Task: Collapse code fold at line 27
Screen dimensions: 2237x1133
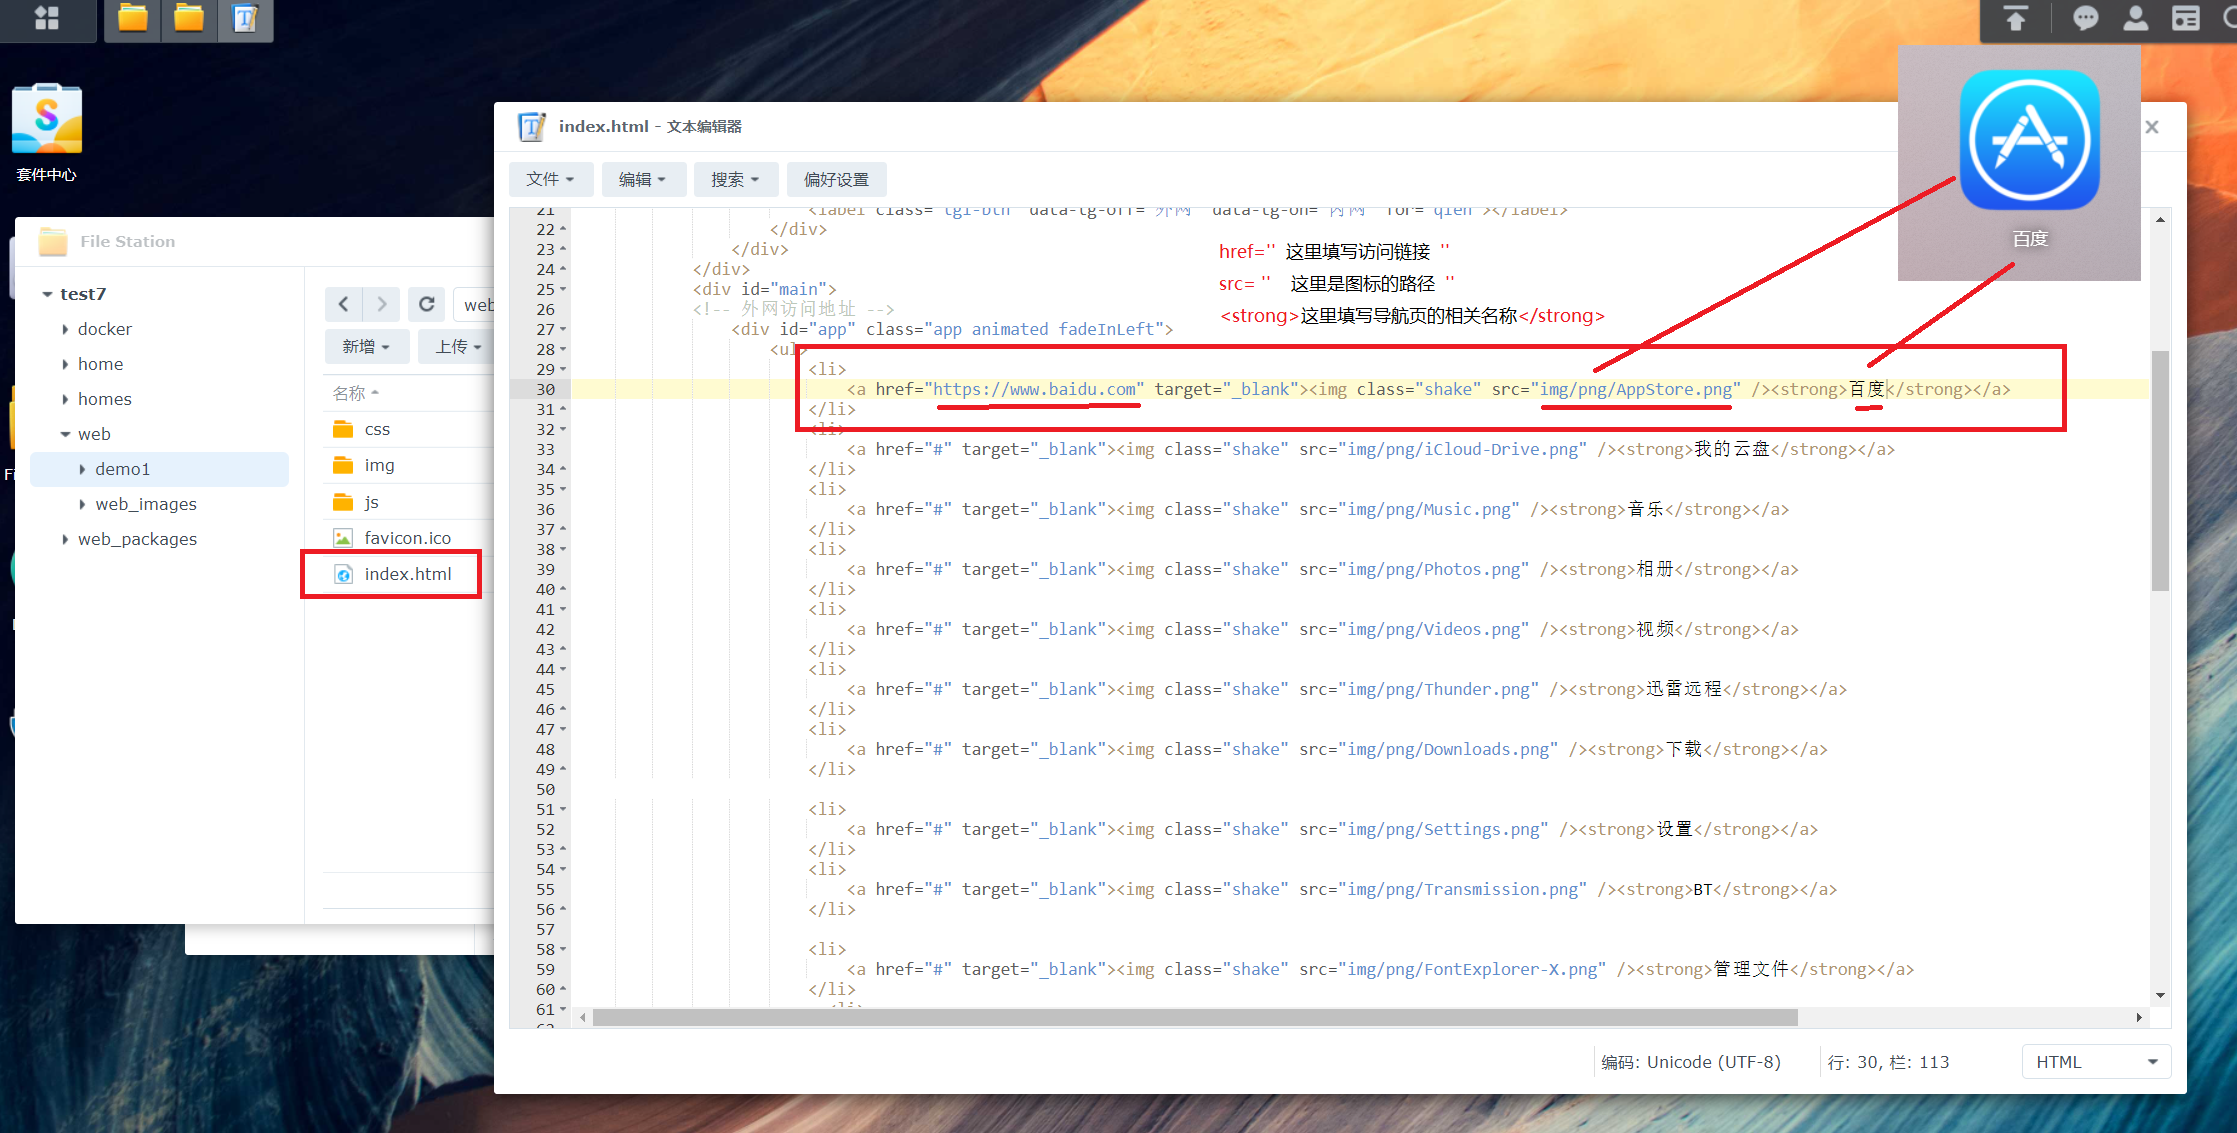Action: 563,329
